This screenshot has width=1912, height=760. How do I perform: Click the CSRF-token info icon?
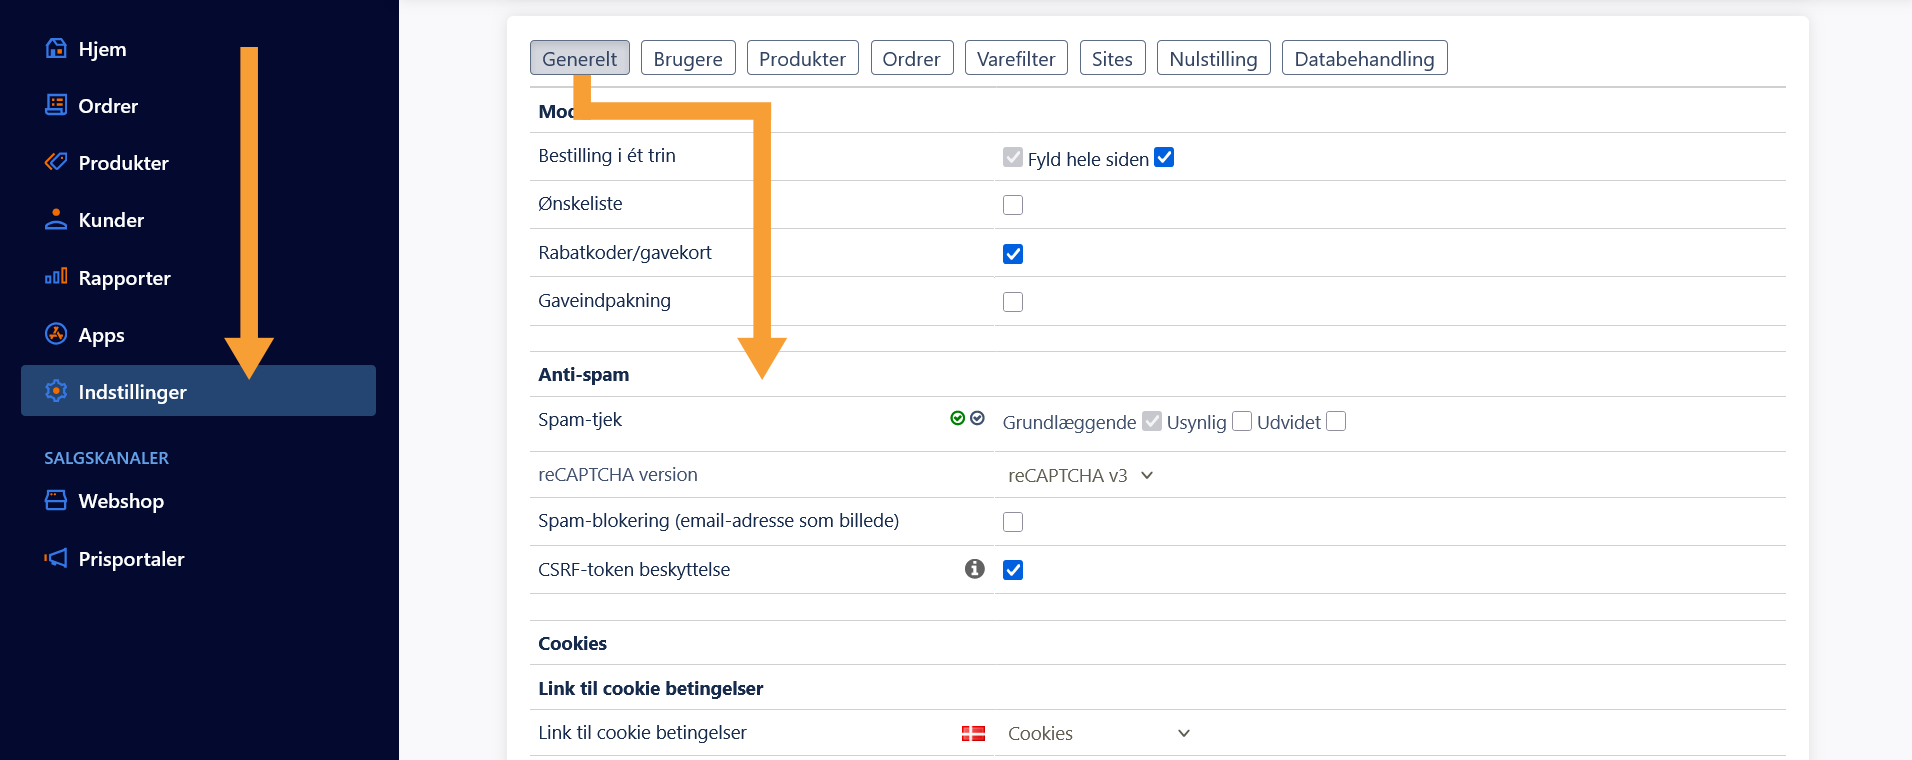tap(974, 569)
